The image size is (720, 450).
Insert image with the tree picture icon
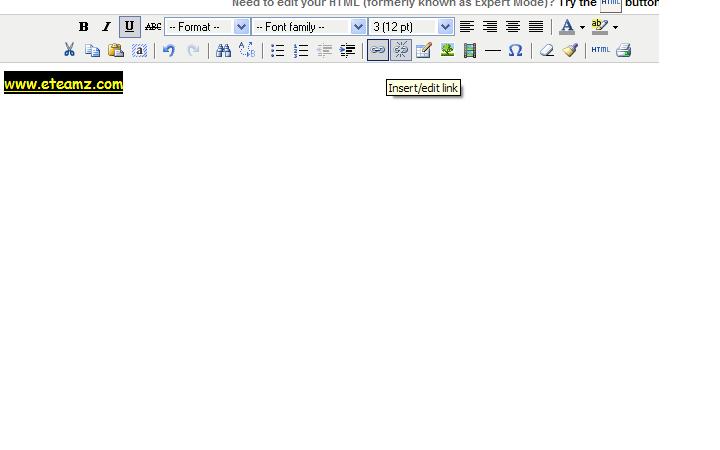pos(447,50)
